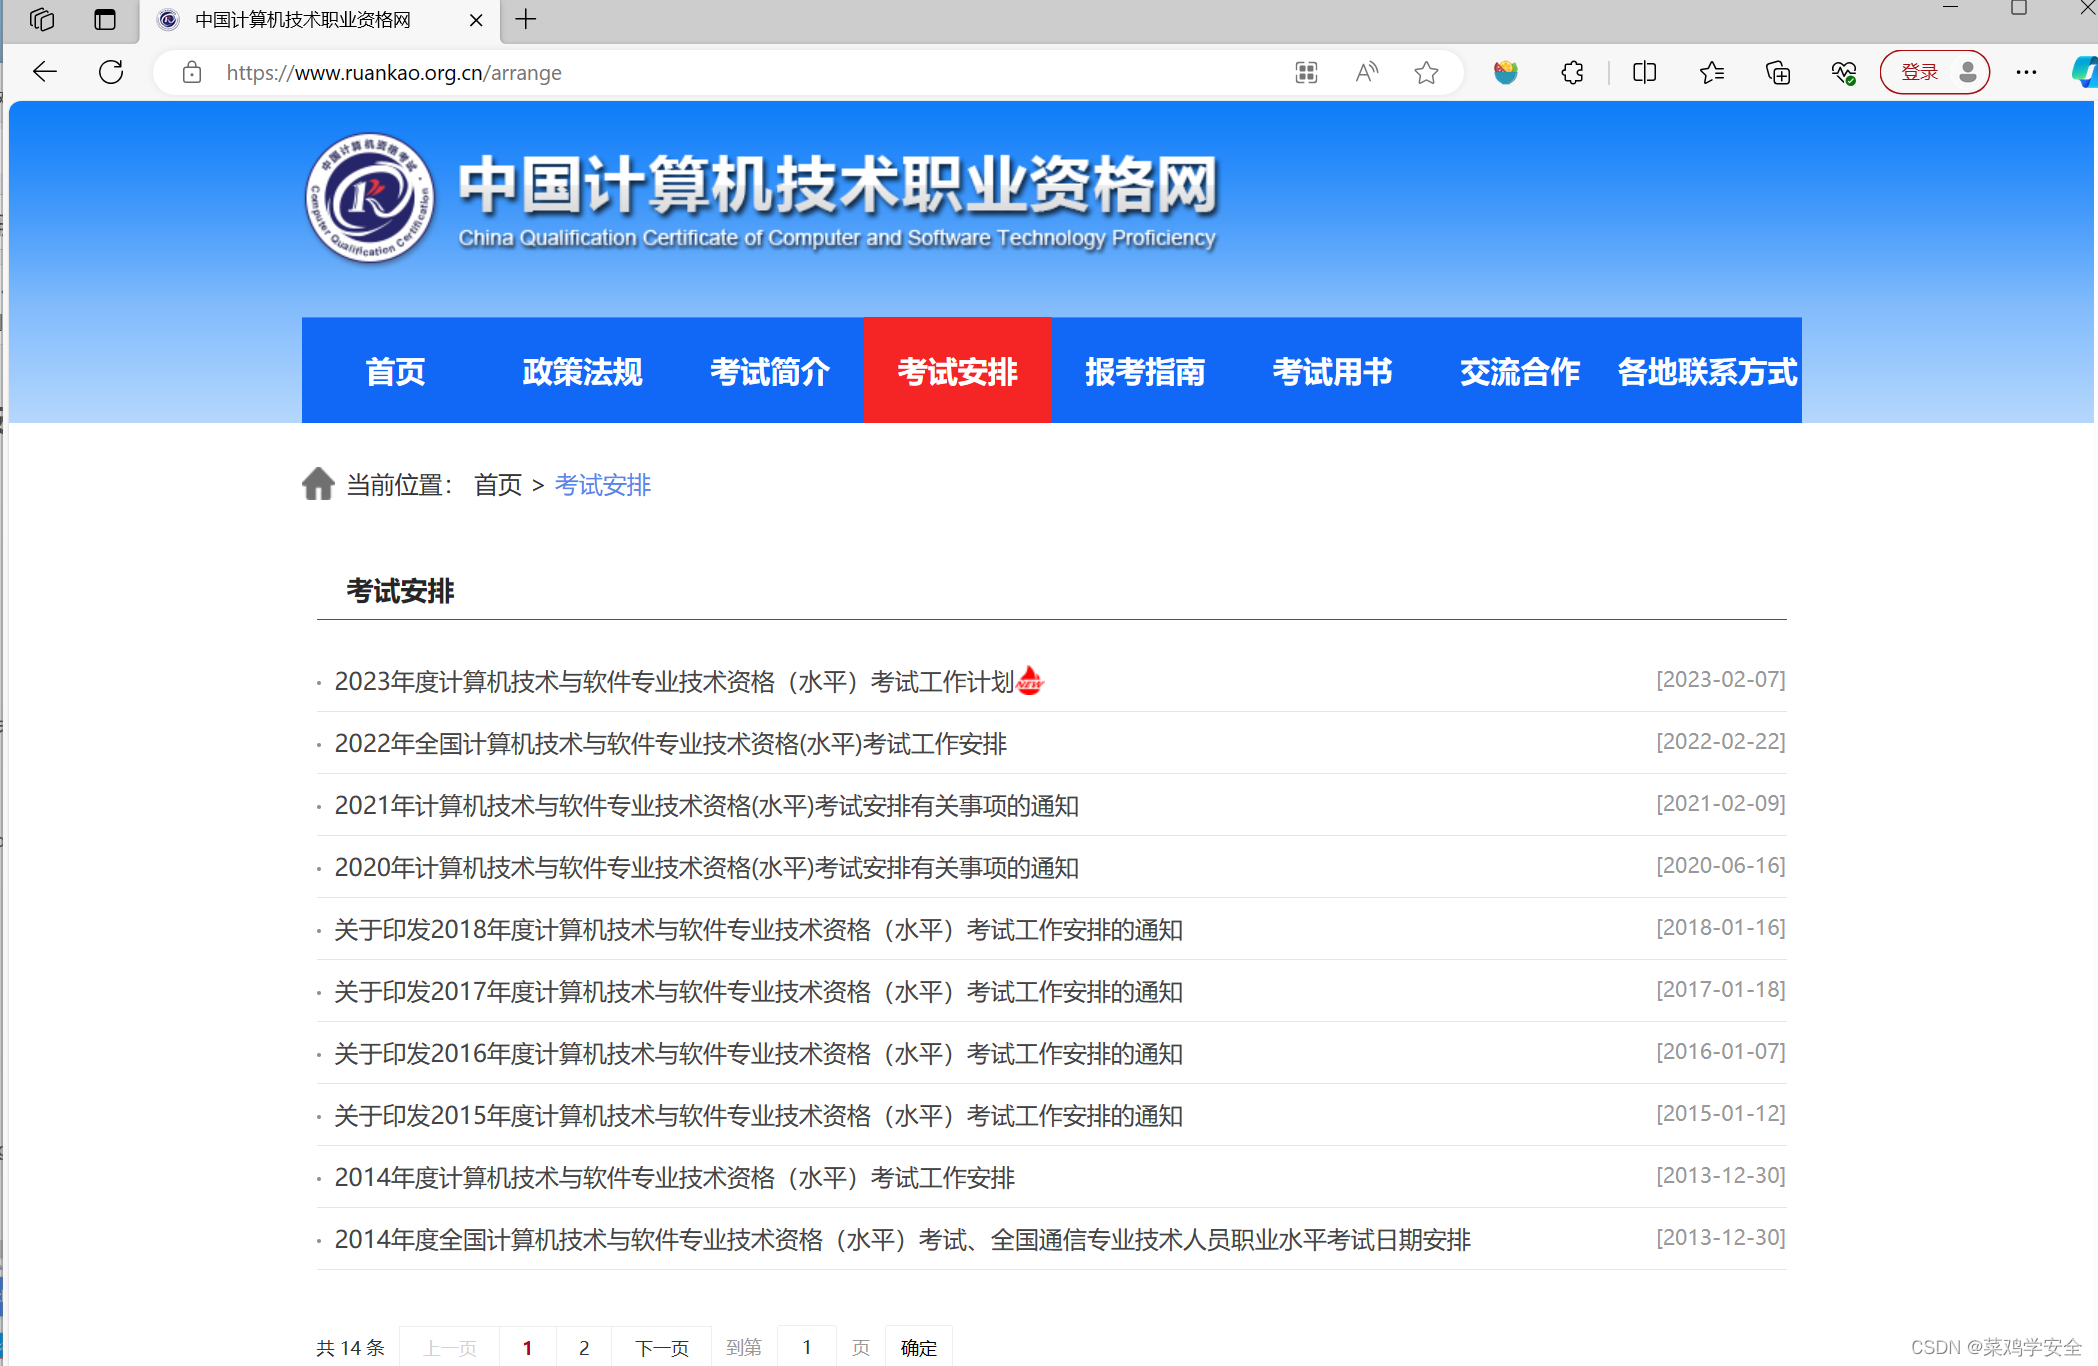Open the 2014年度全国 考试日期安排 article
This screenshot has width=2098, height=1366.
(x=903, y=1240)
